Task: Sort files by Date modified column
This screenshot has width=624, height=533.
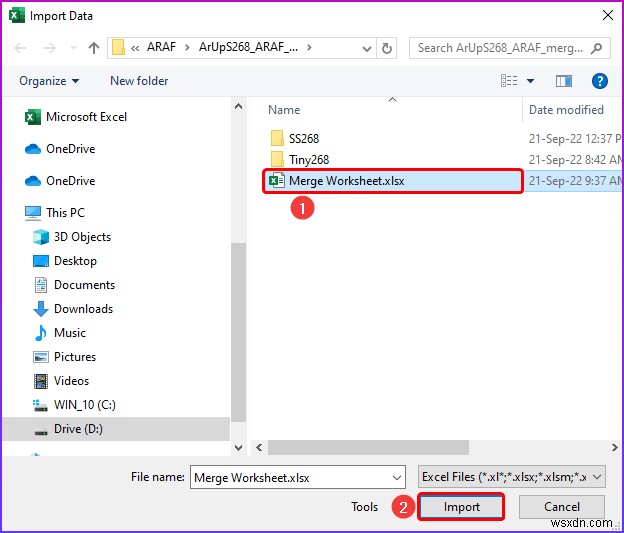Action: [566, 110]
